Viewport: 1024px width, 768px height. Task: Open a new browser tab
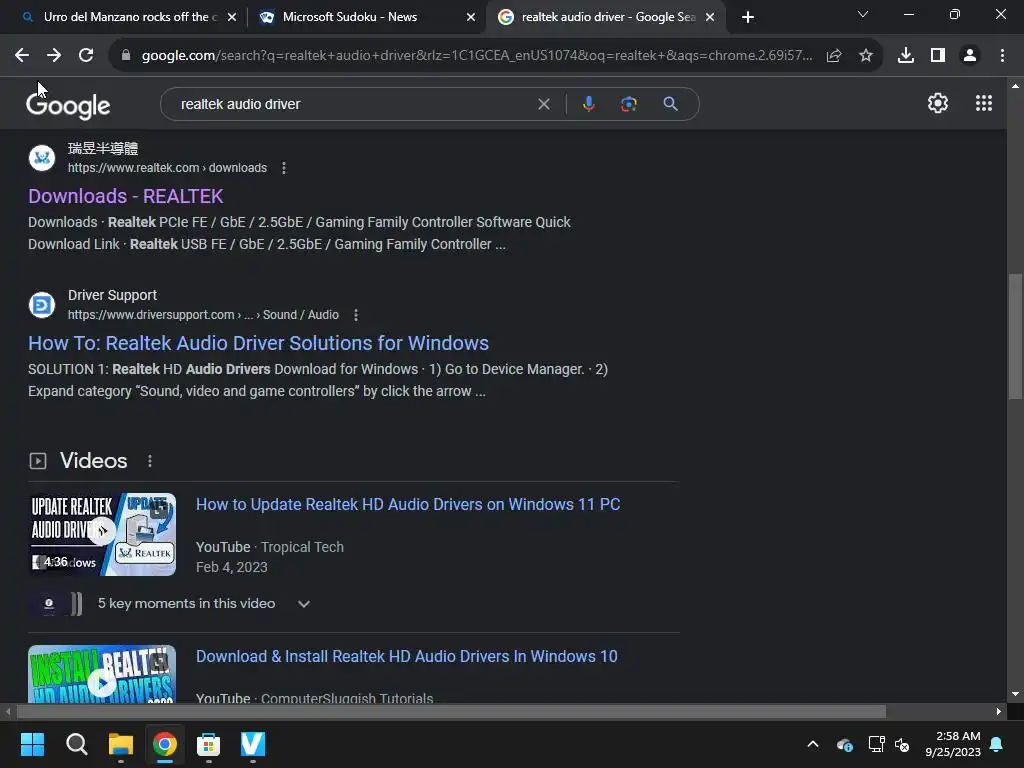pos(748,17)
